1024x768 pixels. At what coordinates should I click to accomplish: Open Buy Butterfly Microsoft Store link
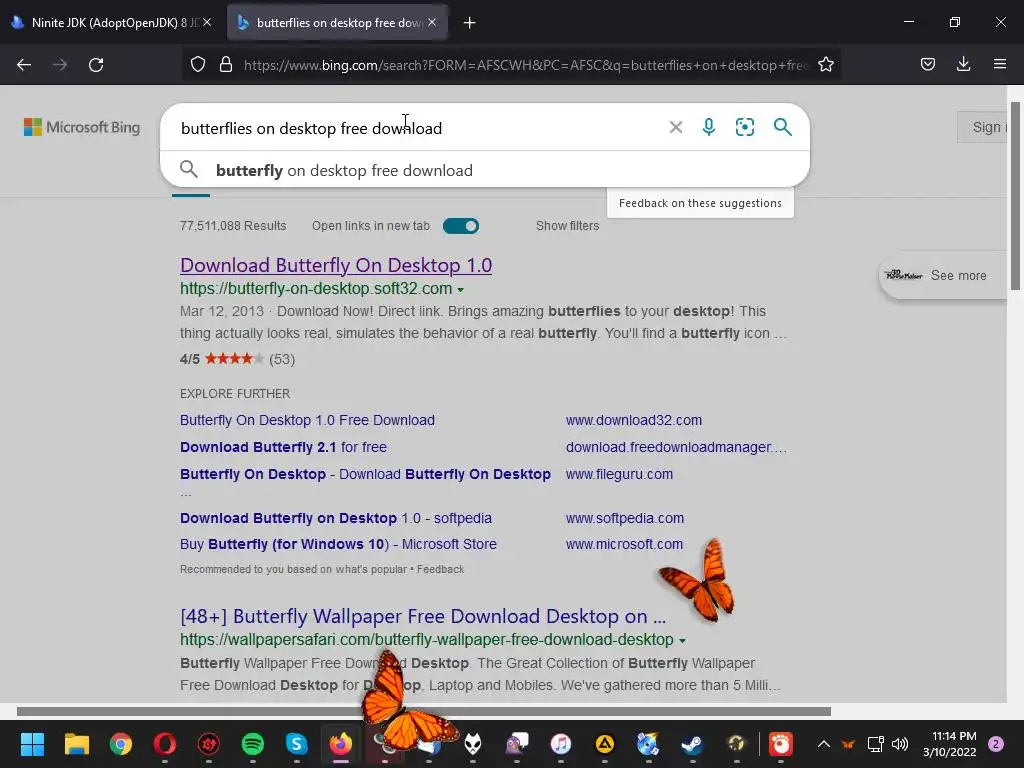tap(338, 545)
